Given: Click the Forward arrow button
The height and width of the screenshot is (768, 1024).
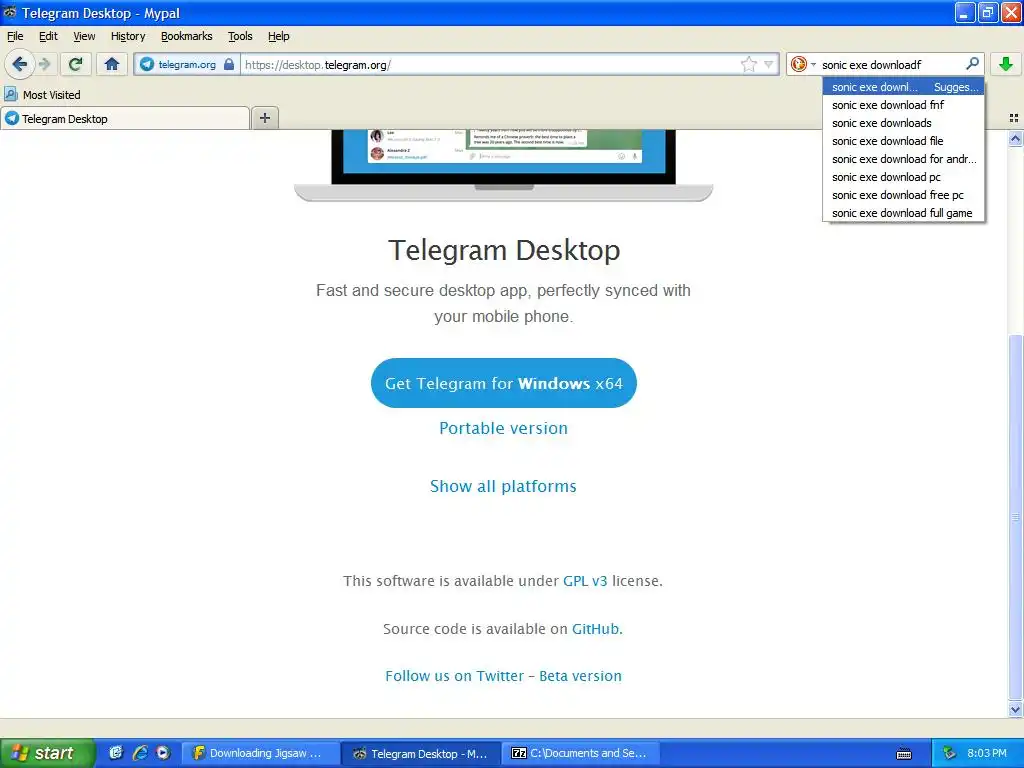Looking at the screenshot, I should 44,64.
